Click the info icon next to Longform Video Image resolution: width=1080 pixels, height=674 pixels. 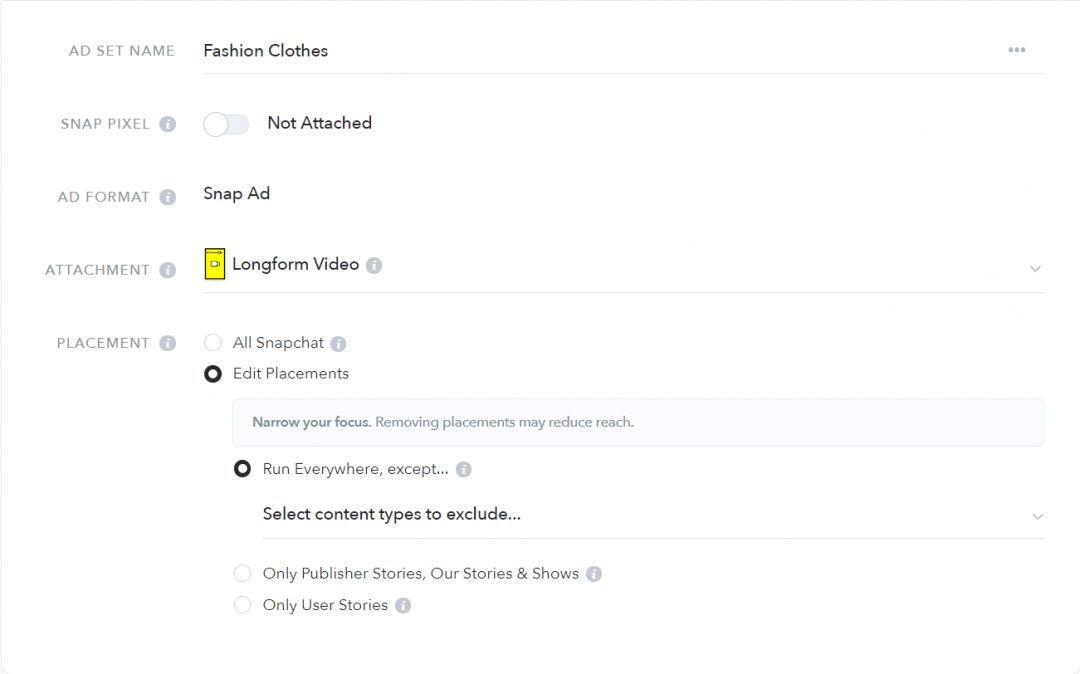coord(374,265)
